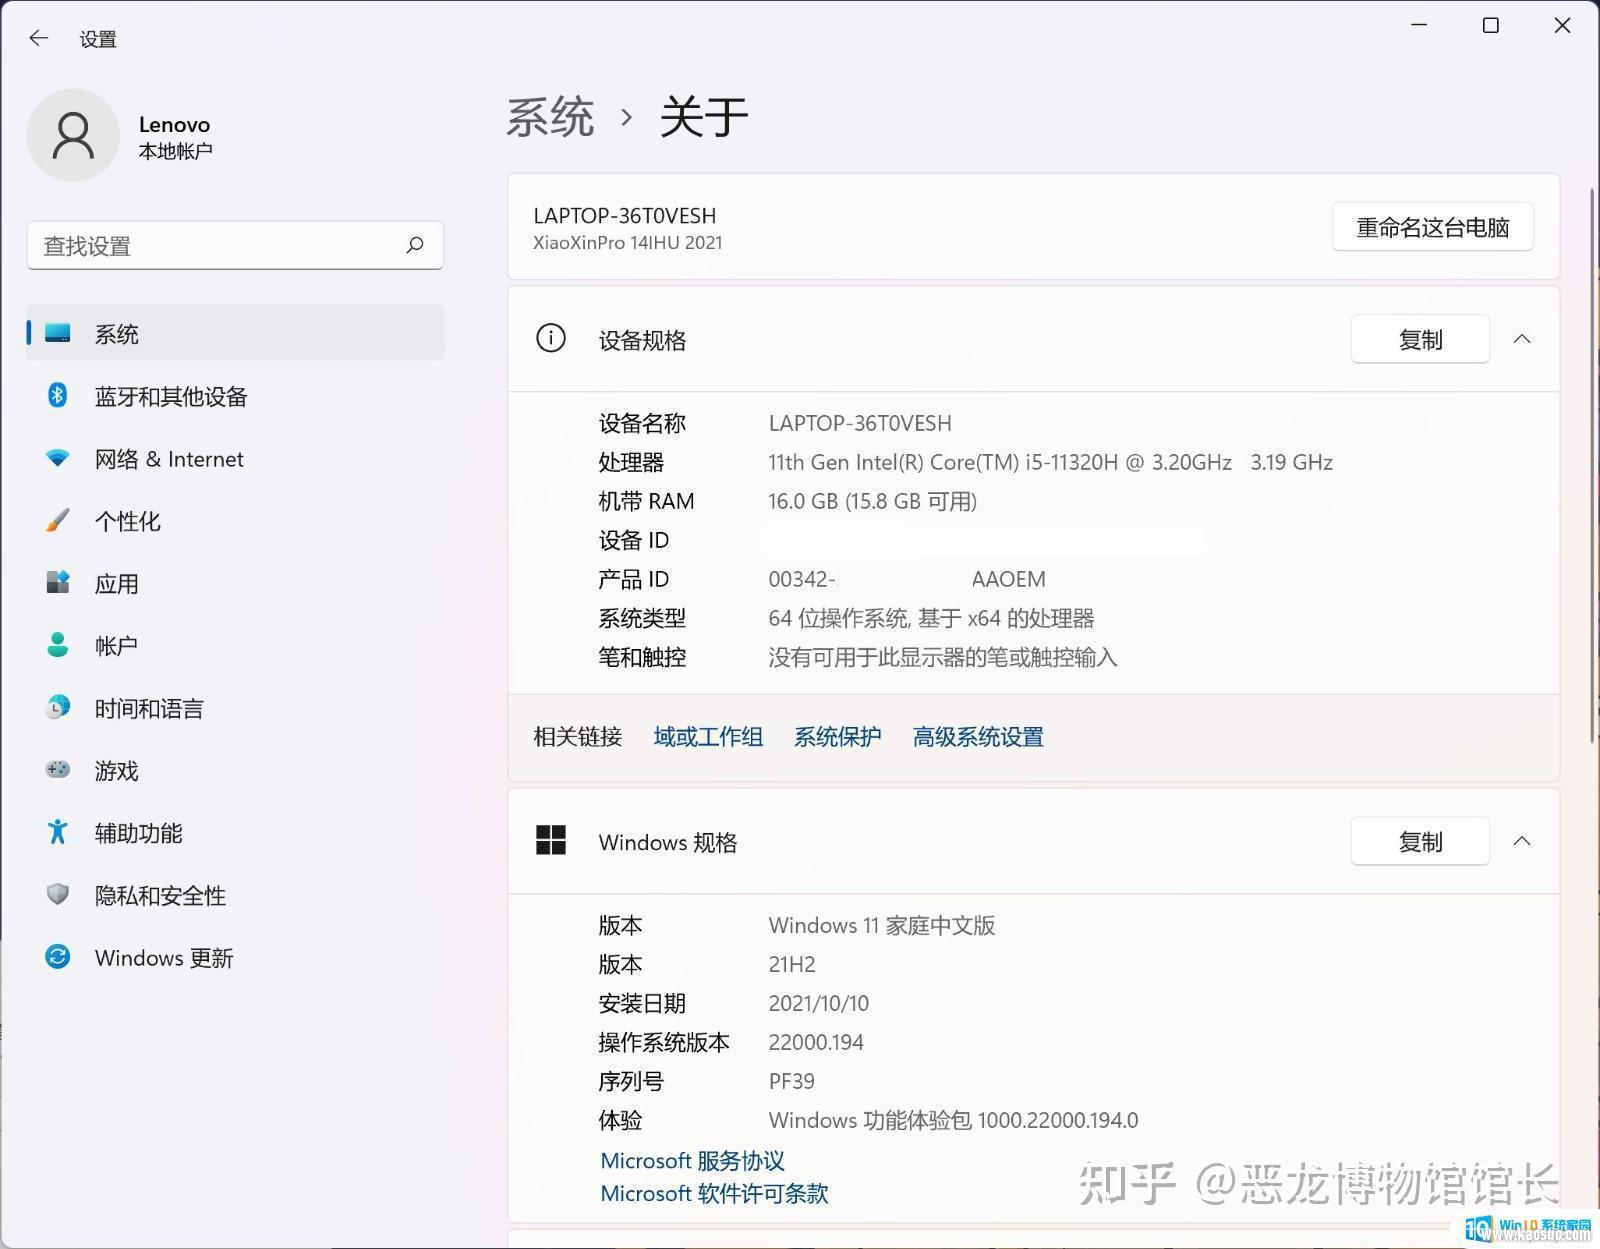Open 系统 settings category

pyautogui.click(x=235, y=333)
